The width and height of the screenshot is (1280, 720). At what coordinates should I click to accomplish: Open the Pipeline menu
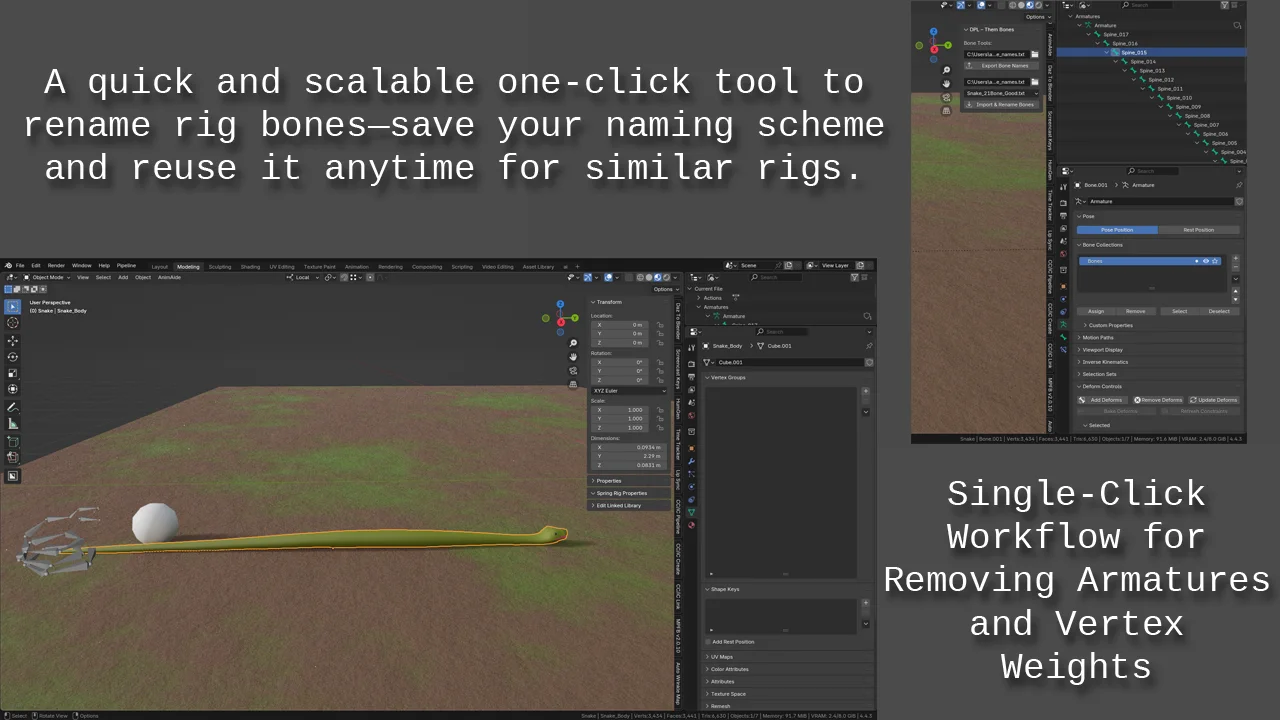point(126,266)
